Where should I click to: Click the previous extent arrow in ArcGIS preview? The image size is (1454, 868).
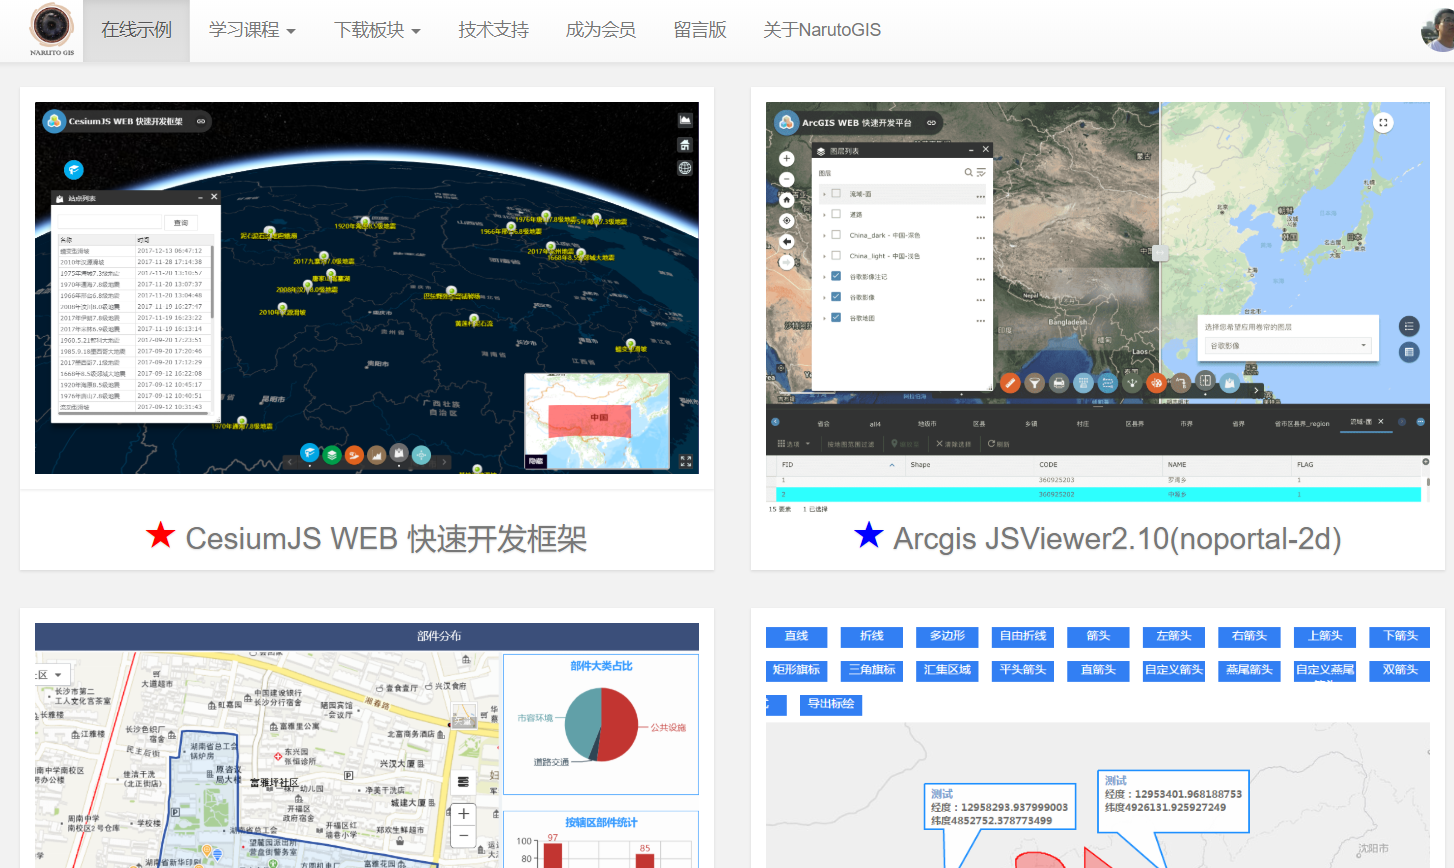point(786,242)
